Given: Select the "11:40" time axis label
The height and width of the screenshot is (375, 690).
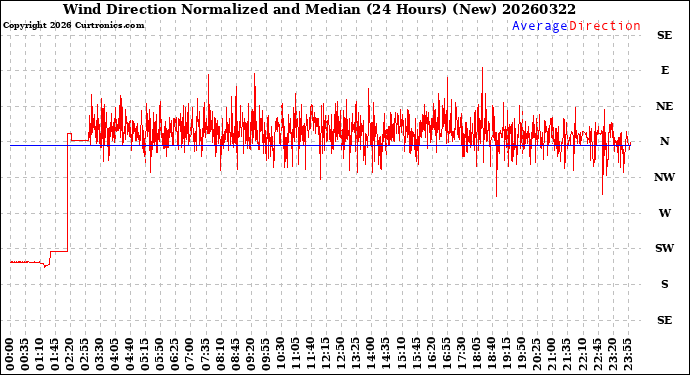Looking at the screenshot, I should pyautogui.click(x=310, y=354).
